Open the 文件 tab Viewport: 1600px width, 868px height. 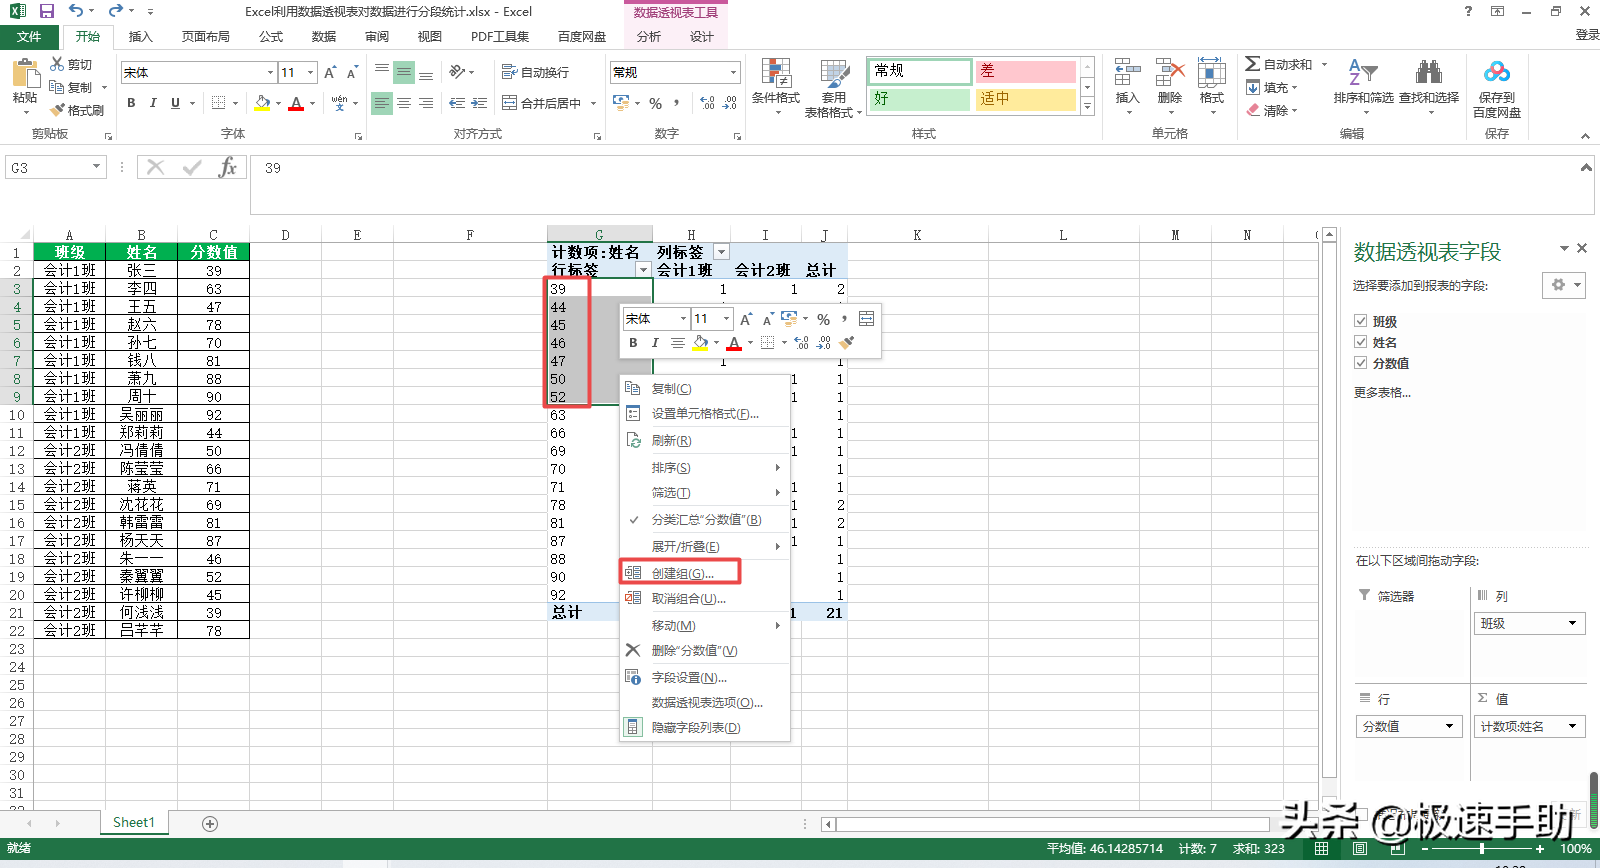(29, 36)
